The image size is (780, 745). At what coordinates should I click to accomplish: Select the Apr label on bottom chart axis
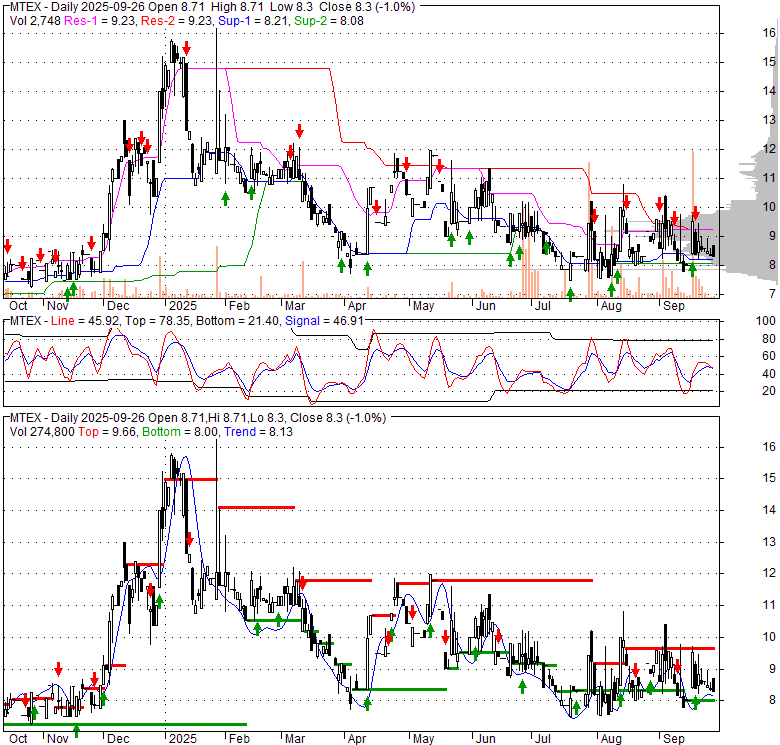[357, 739]
